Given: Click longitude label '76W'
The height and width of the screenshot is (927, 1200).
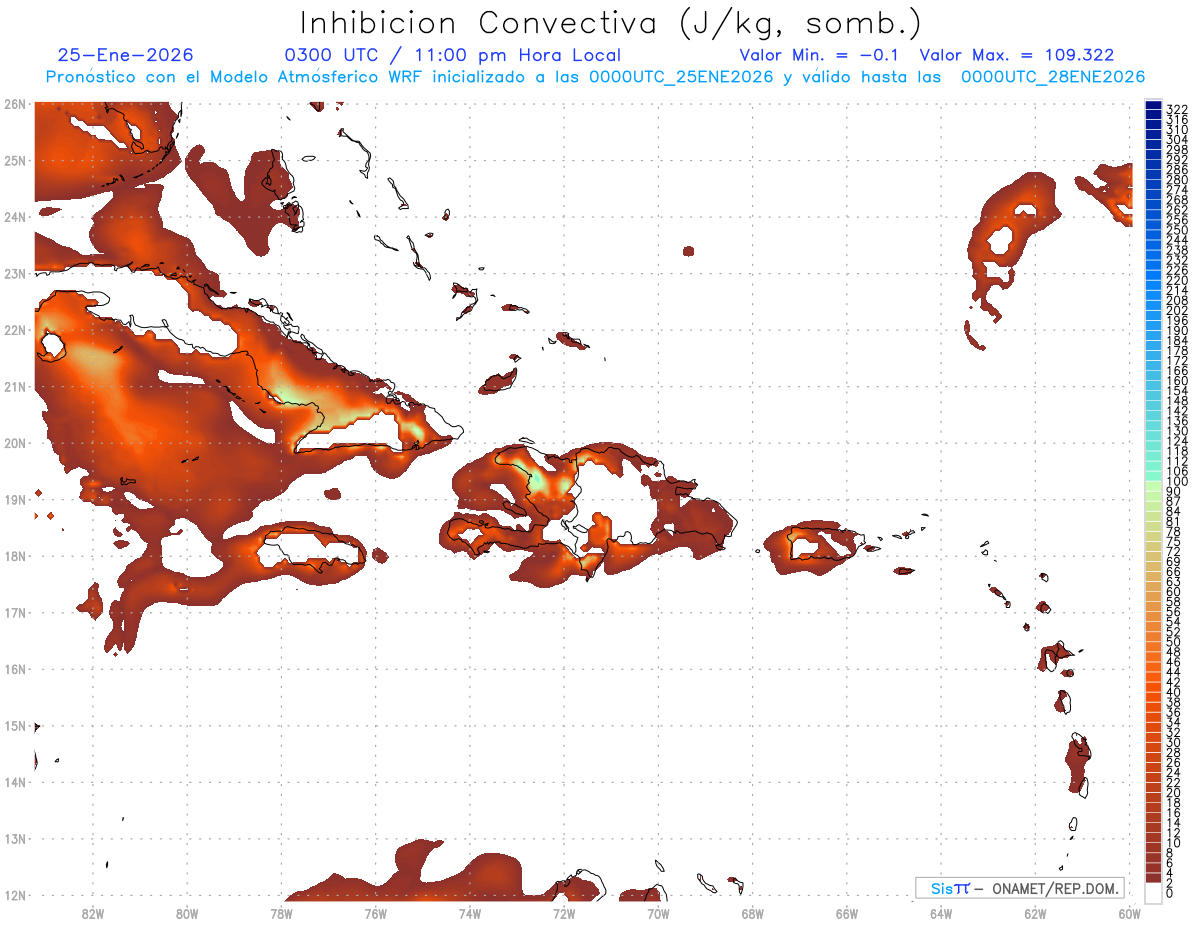Looking at the screenshot, I should [376, 913].
